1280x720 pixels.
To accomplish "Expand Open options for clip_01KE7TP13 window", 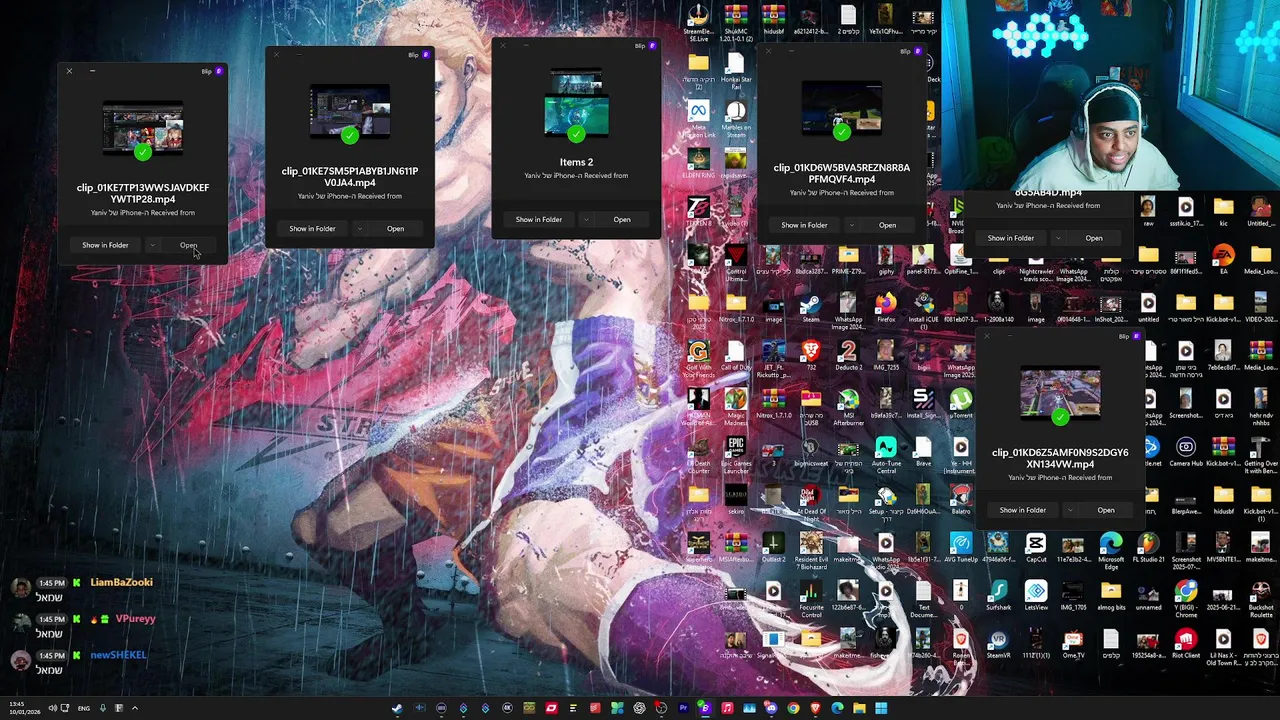I will pos(152,245).
